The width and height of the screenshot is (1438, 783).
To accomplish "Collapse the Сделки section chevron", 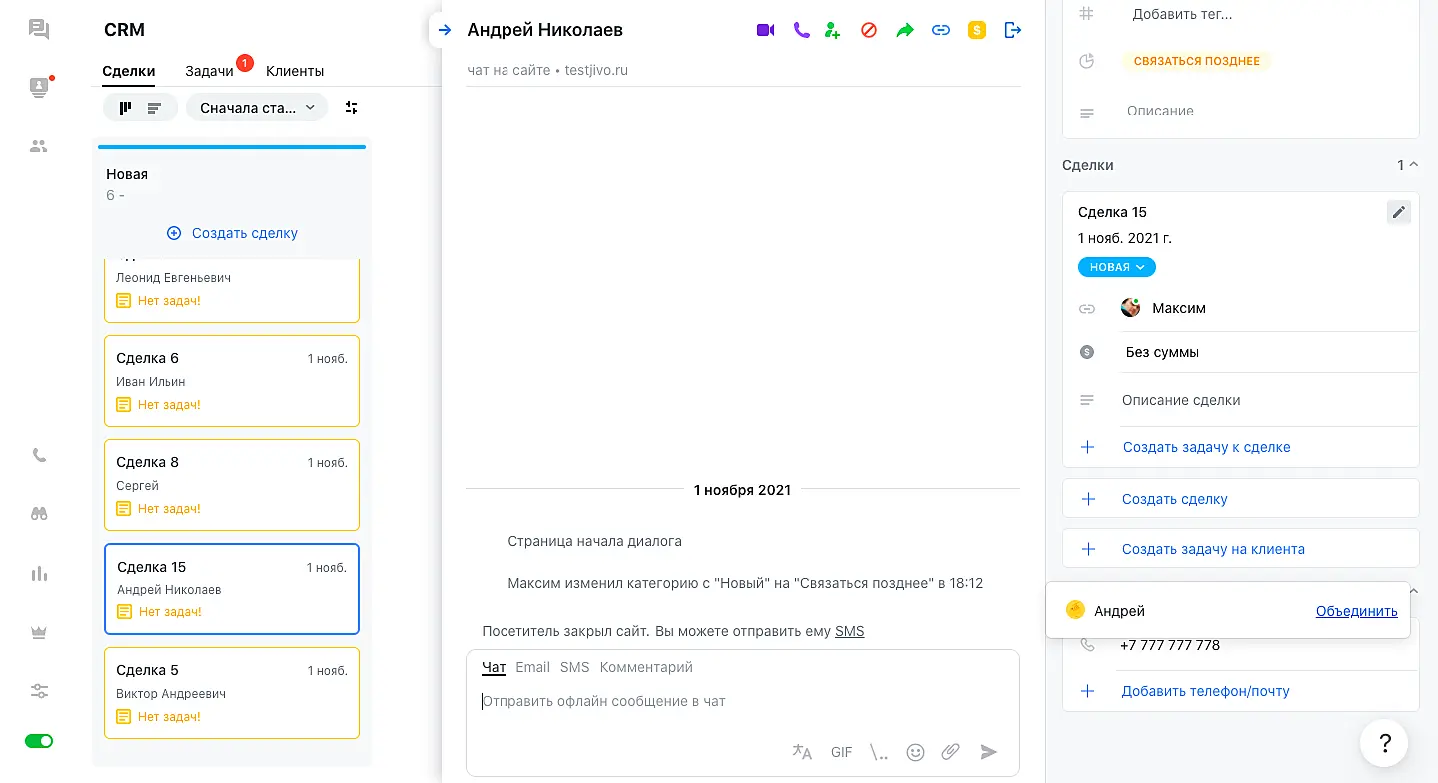I will (x=1413, y=165).
